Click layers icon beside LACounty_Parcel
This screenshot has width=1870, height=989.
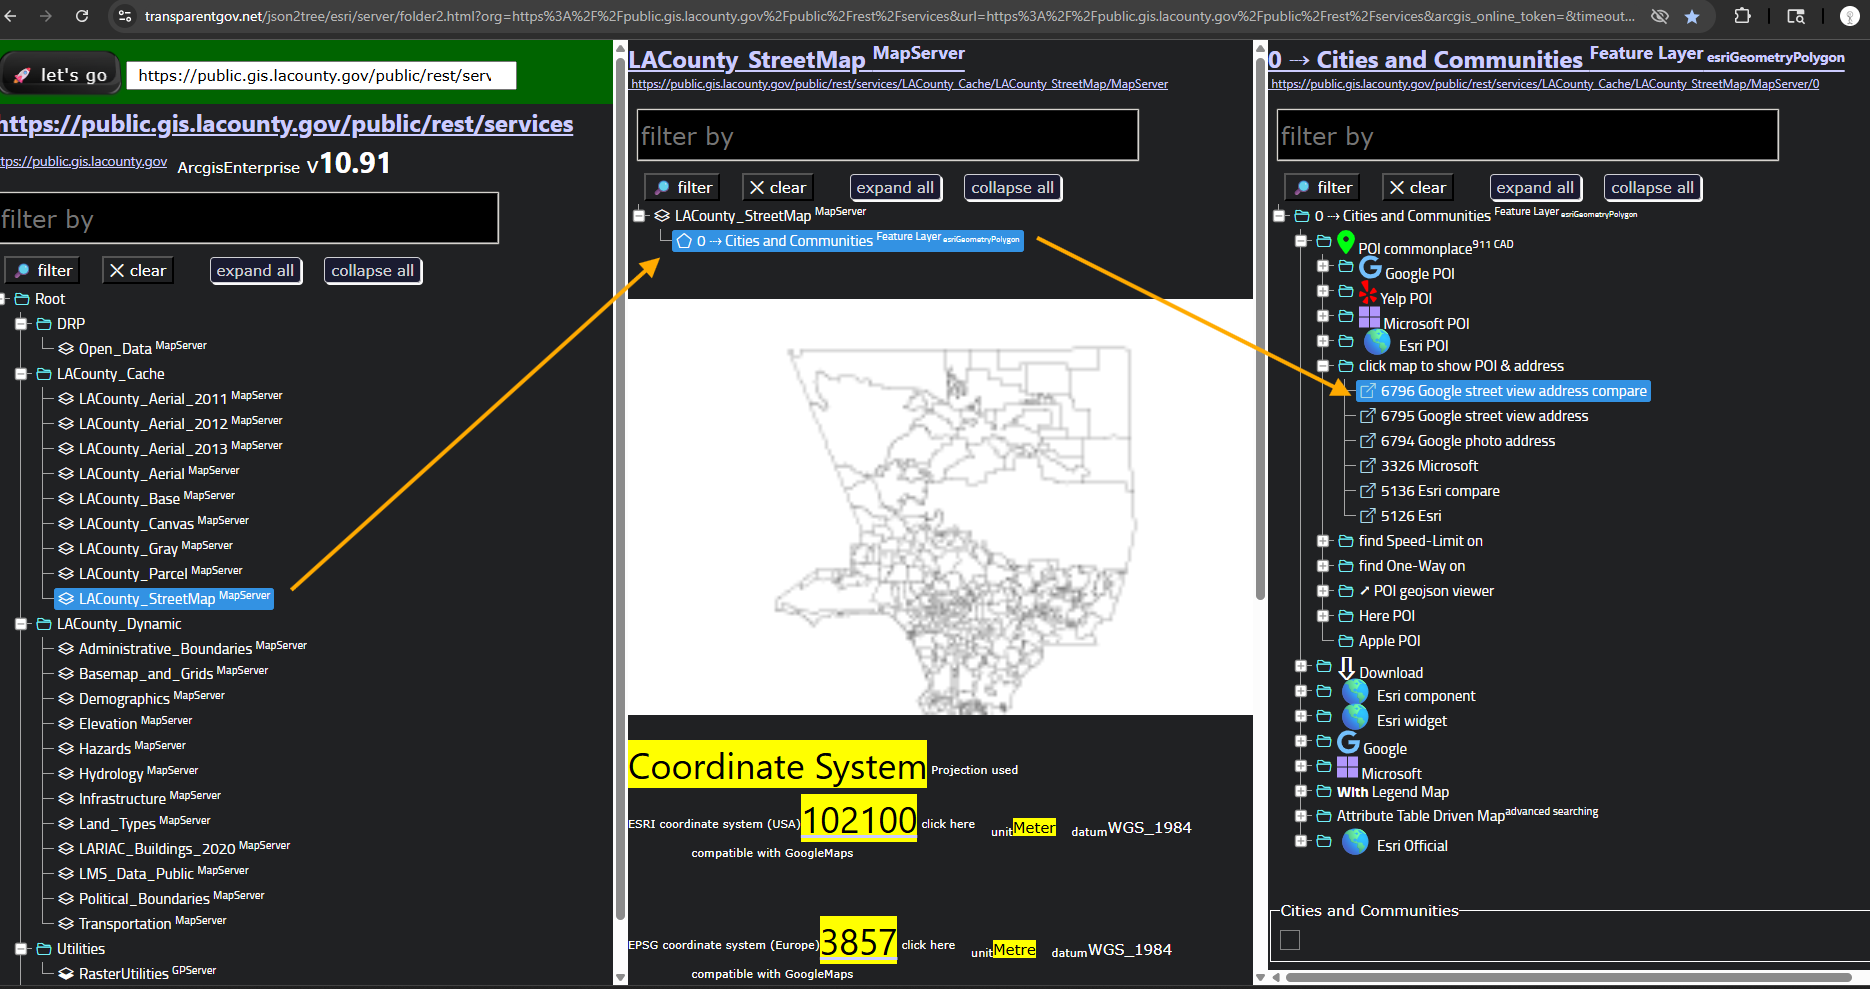66,574
